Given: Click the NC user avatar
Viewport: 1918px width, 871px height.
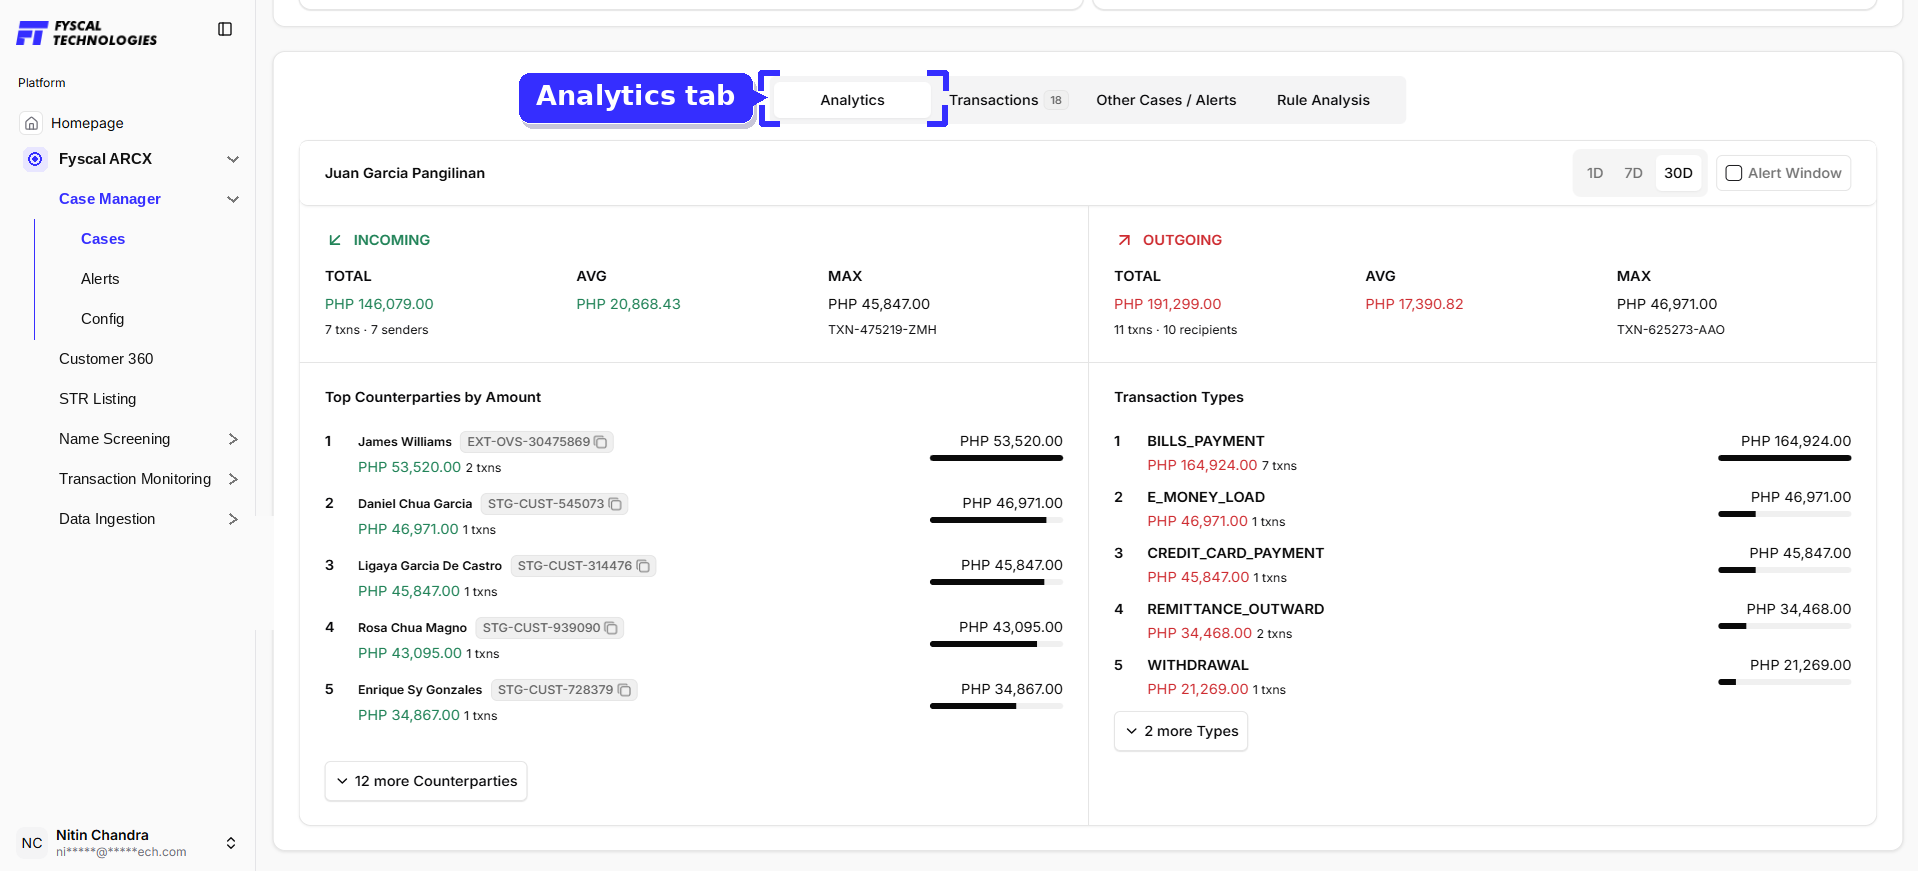Looking at the screenshot, I should (32, 843).
